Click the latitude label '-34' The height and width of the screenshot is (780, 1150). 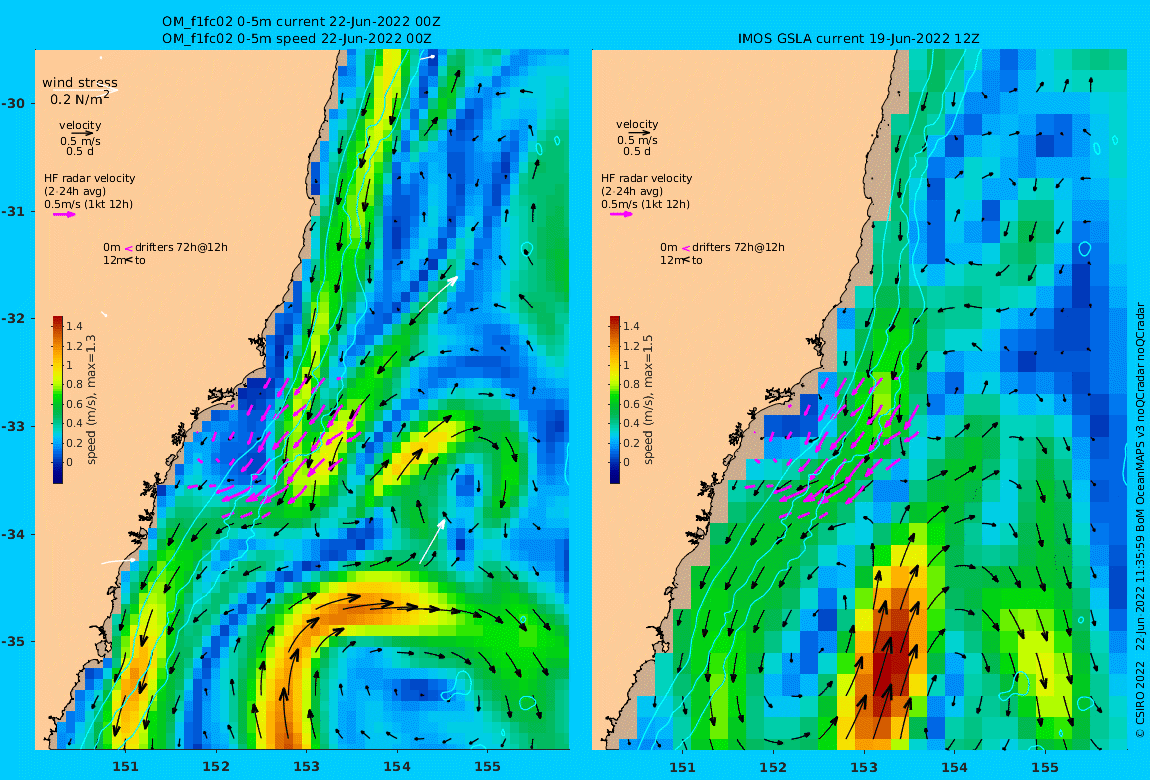click(12, 534)
